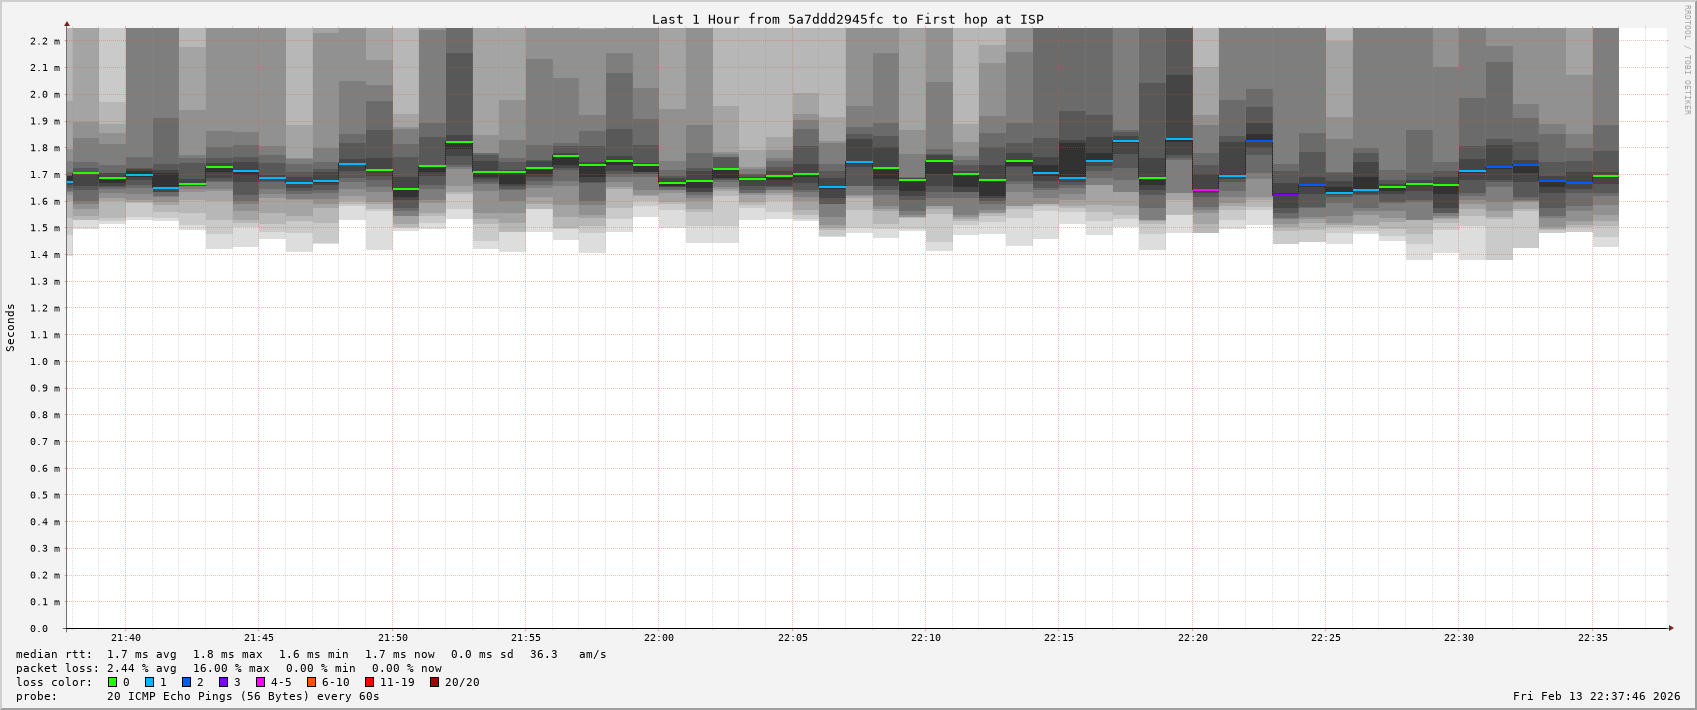Select the 1.0 m y-axis tick label
This screenshot has height=710, width=1697.
(45, 362)
